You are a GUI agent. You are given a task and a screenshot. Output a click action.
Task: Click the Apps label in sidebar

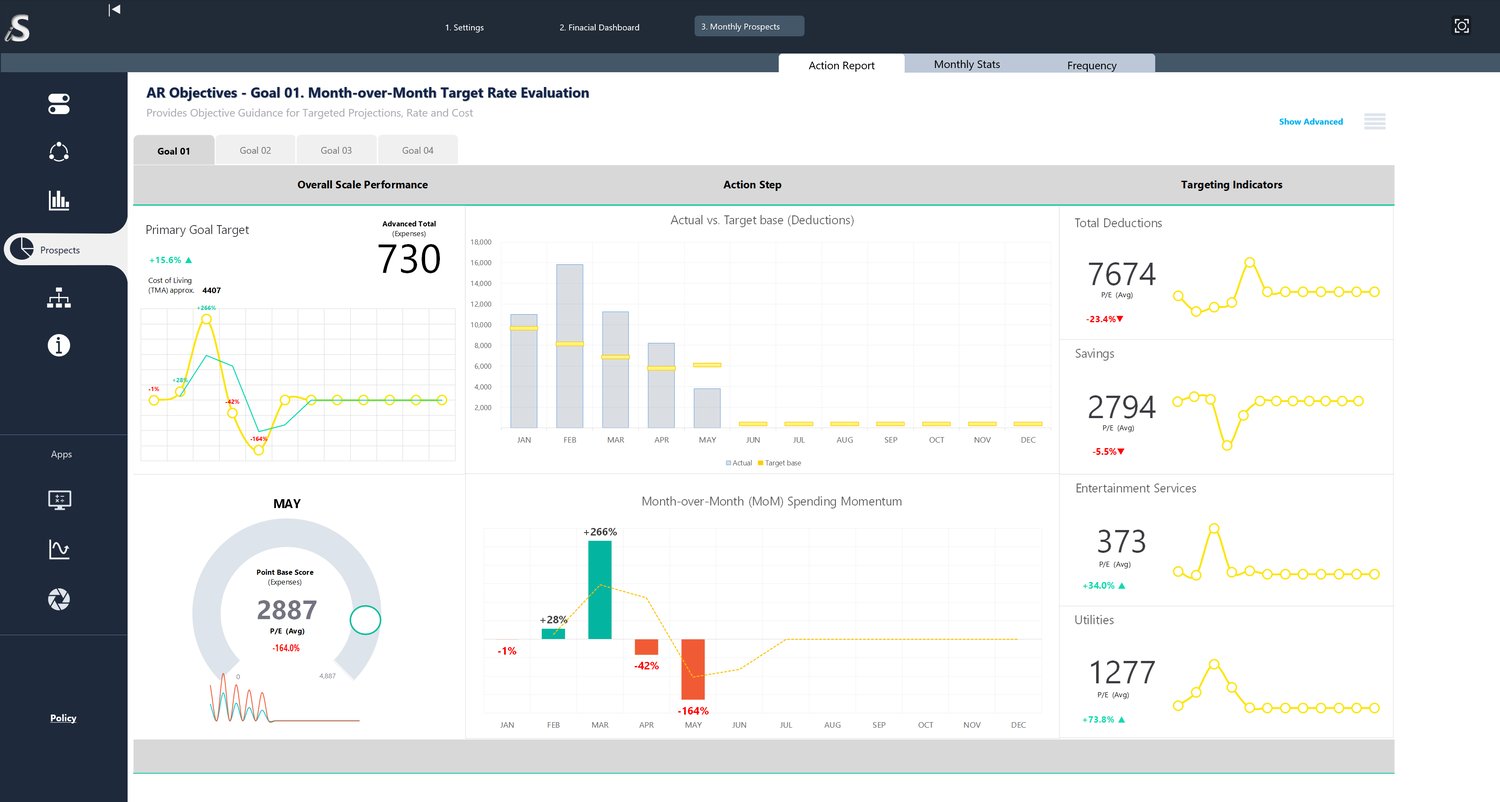point(62,454)
